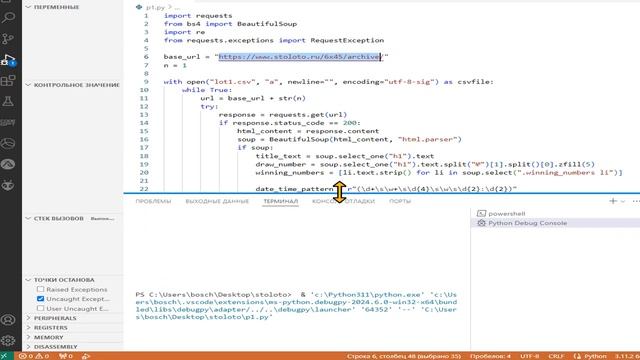
Task: Switch to the КОНСОЛЬ ОТЛАДКИ tab
Action: [x=343, y=201]
